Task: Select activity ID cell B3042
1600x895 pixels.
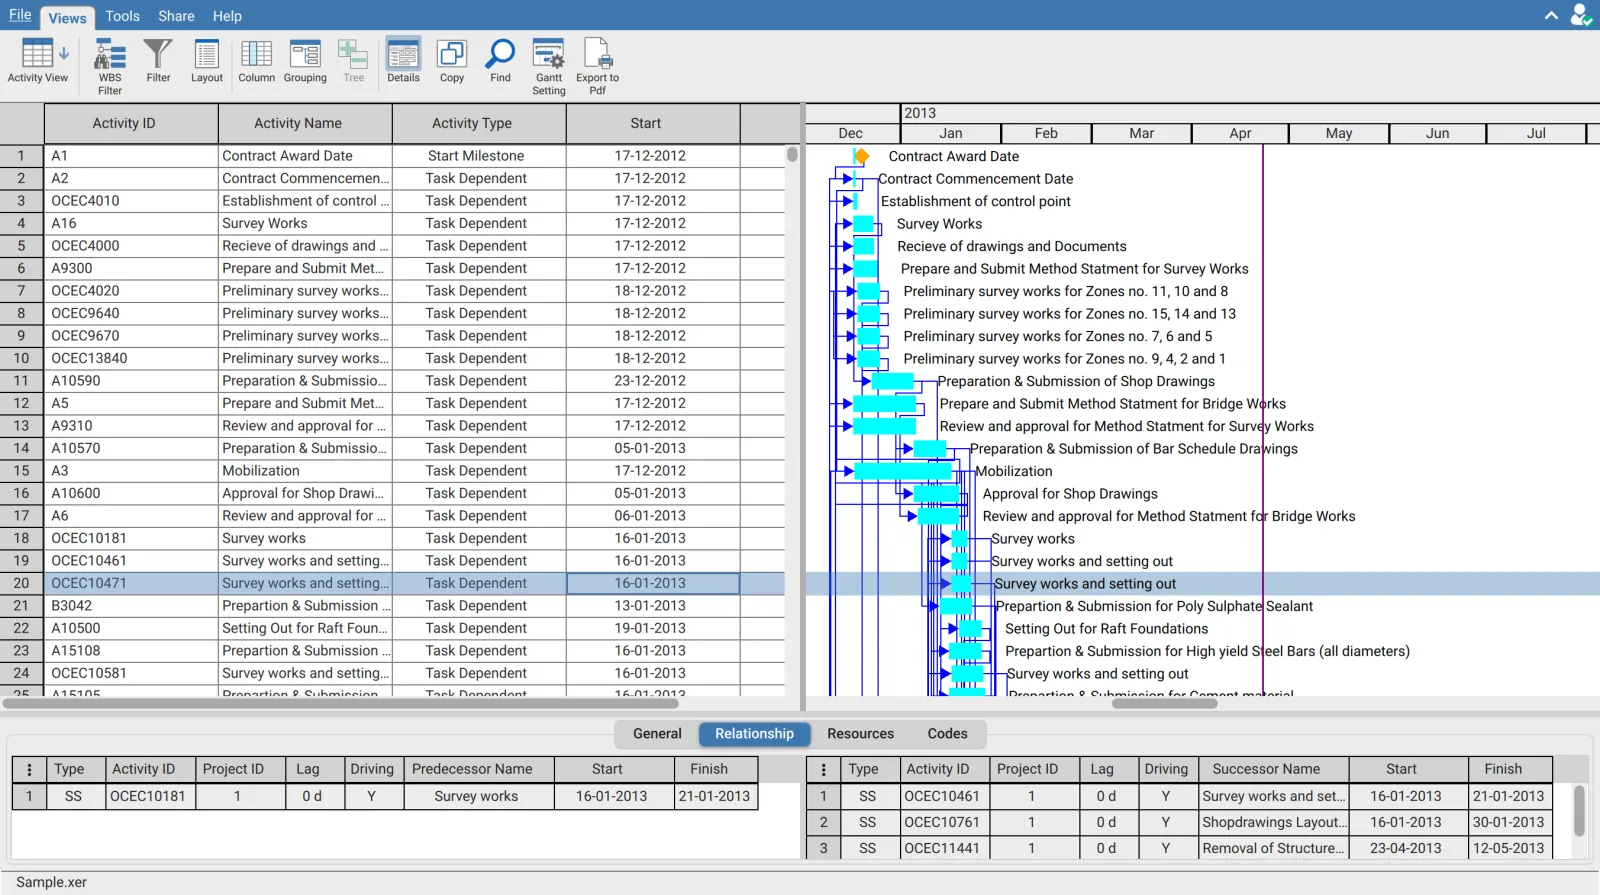Action: [x=131, y=606]
